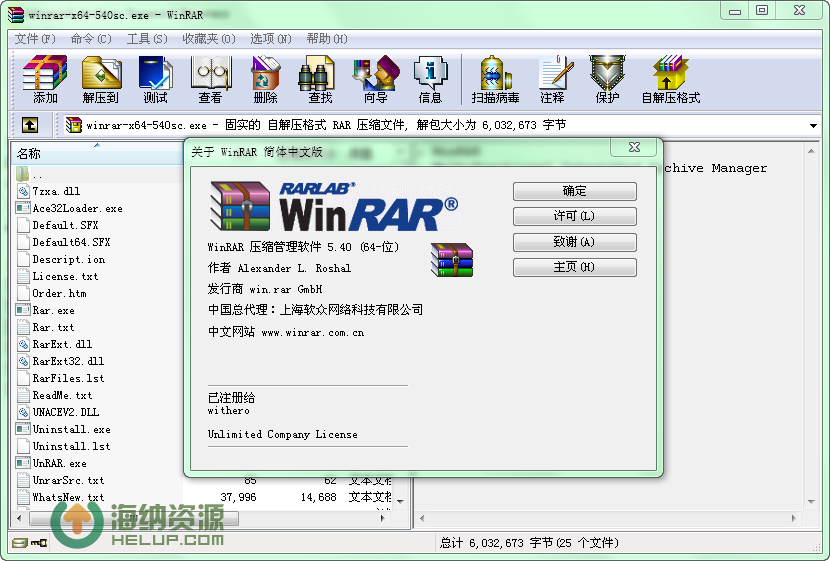The image size is (830, 561).
Task: Click the 7zxa.dll file icon
Action: pos(23,191)
